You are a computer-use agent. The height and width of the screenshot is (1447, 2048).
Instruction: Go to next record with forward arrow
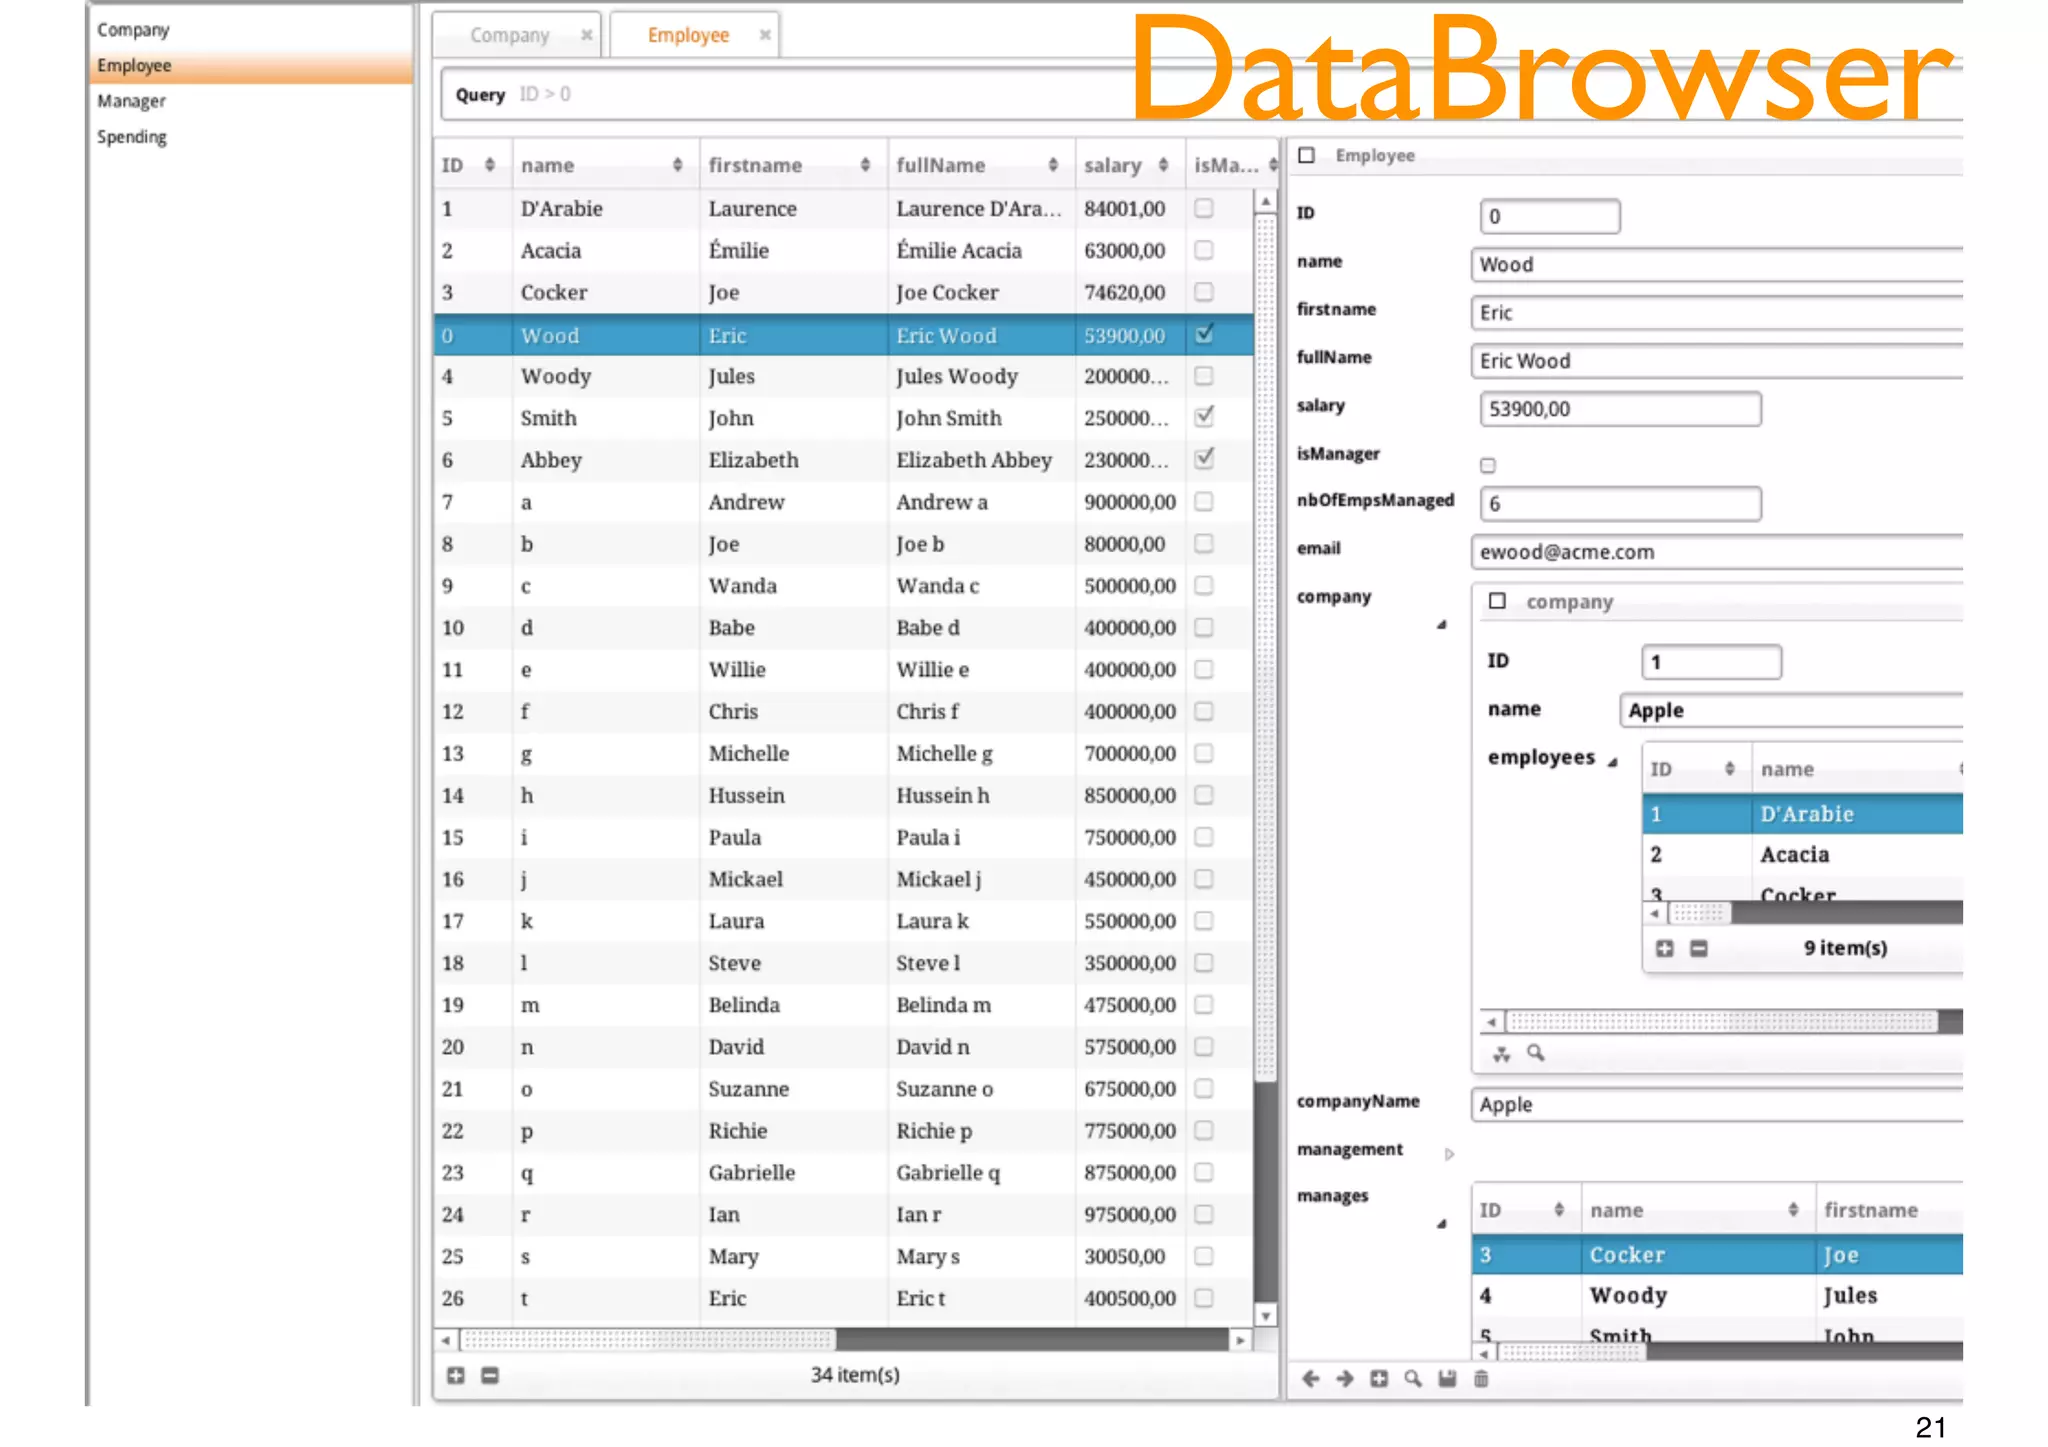(1345, 1379)
